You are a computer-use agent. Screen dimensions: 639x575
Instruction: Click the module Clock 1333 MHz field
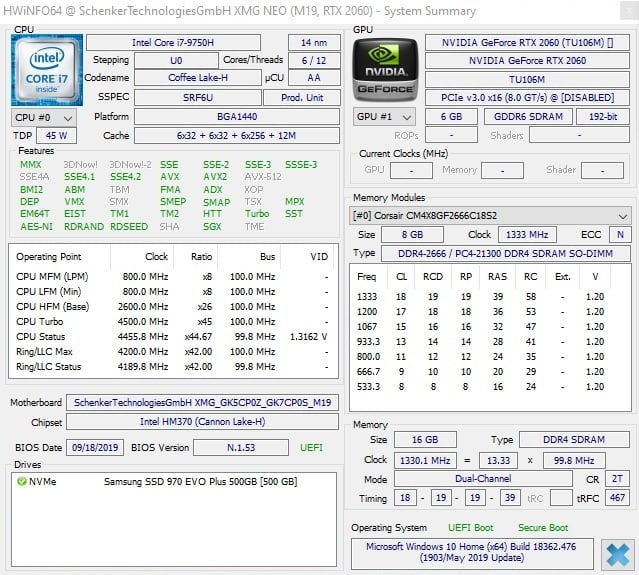pyautogui.click(x=527, y=235)
